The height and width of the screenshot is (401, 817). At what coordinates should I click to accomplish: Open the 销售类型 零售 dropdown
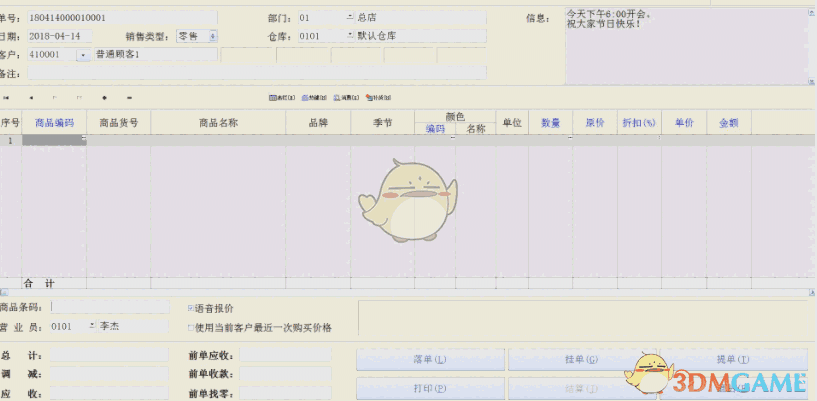[x=213, y=36]
